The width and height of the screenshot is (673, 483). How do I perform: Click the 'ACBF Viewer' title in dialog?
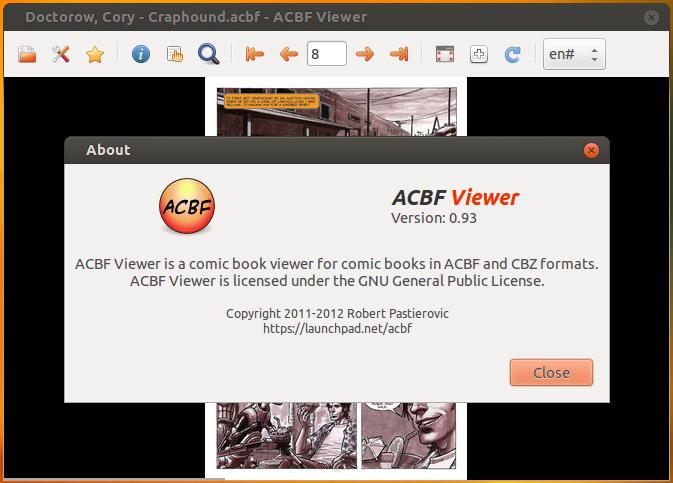[x=455, y=197]
